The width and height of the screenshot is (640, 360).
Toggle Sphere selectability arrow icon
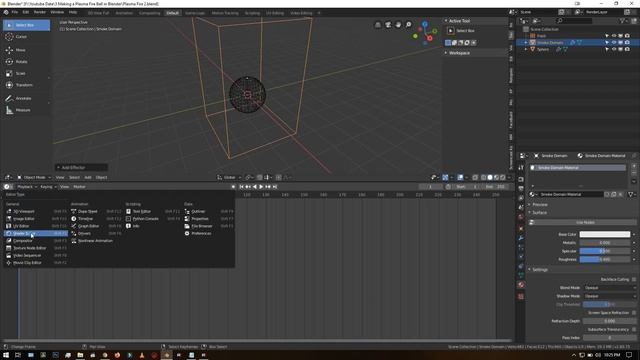click(x=607, y=49)
